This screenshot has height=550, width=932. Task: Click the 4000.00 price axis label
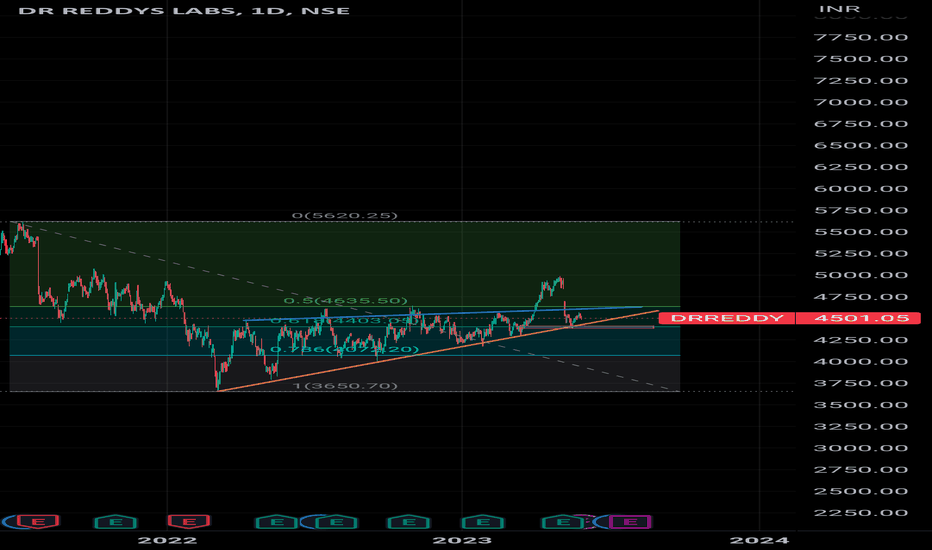point(861,361)
